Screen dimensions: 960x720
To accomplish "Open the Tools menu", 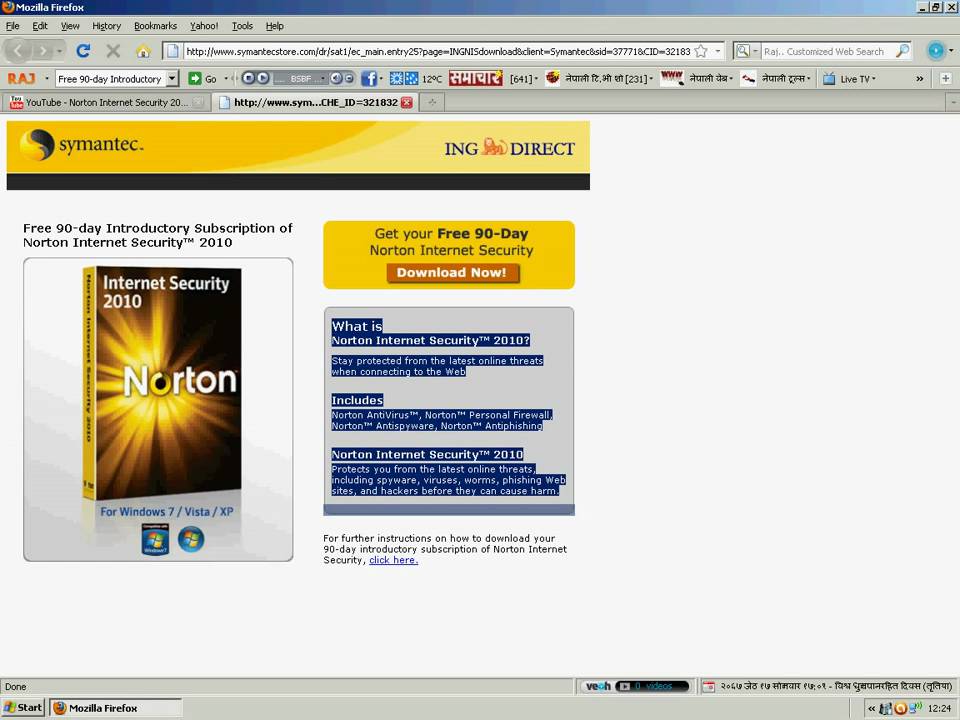I will click(x=242, y=26).
